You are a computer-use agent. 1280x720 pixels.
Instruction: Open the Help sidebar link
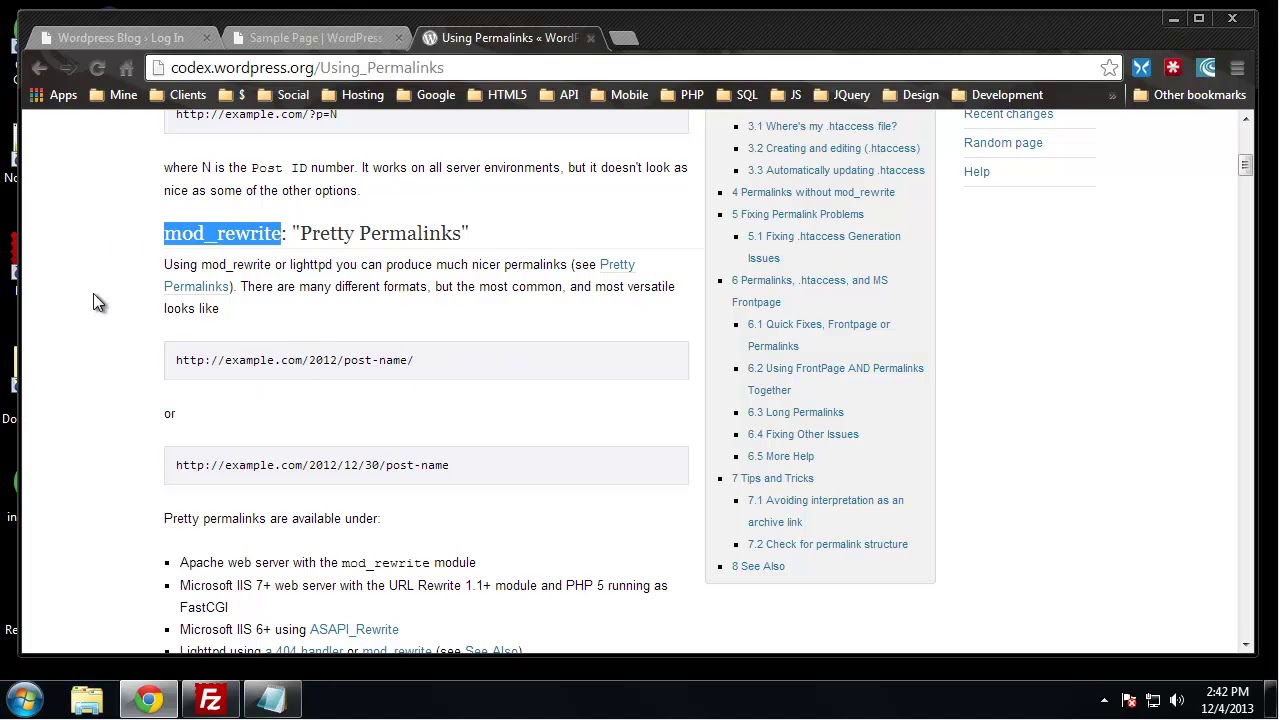(977, 172)
